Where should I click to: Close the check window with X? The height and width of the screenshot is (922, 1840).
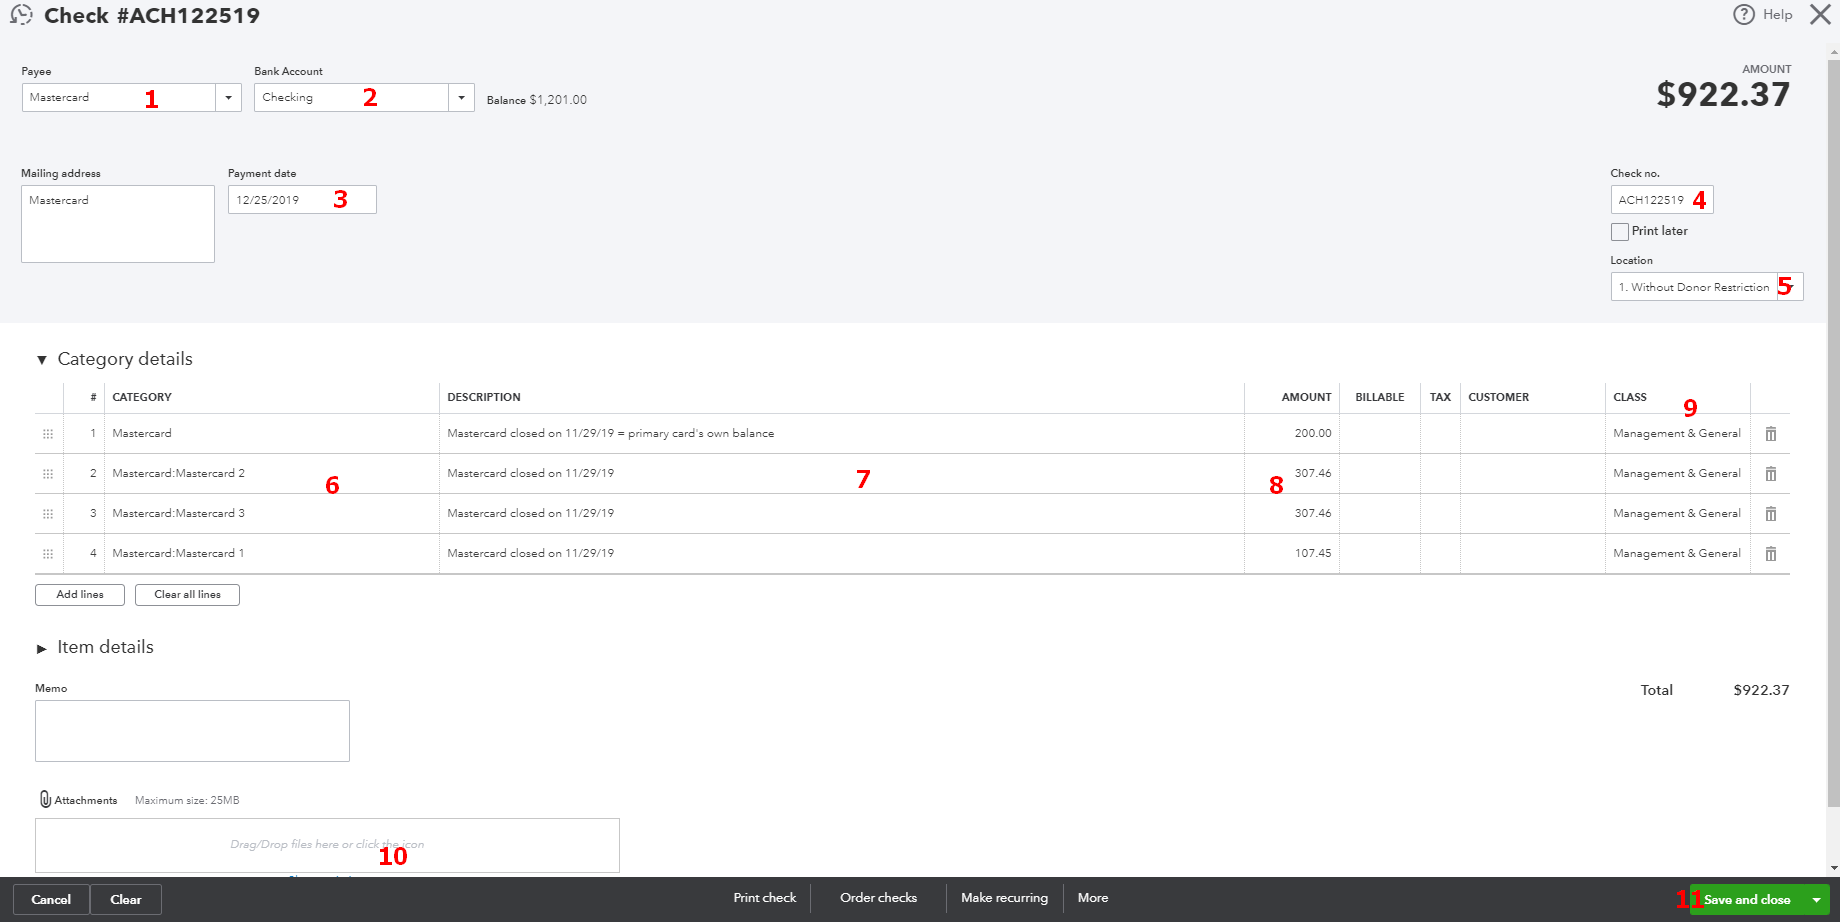click(x=1820, y=15)
